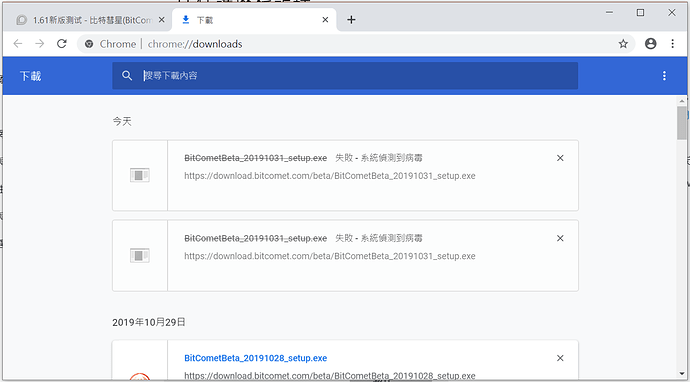Click the 2019年10月29日 date heading
This screenshot has height=382, width=690.
tap(149, 322)
